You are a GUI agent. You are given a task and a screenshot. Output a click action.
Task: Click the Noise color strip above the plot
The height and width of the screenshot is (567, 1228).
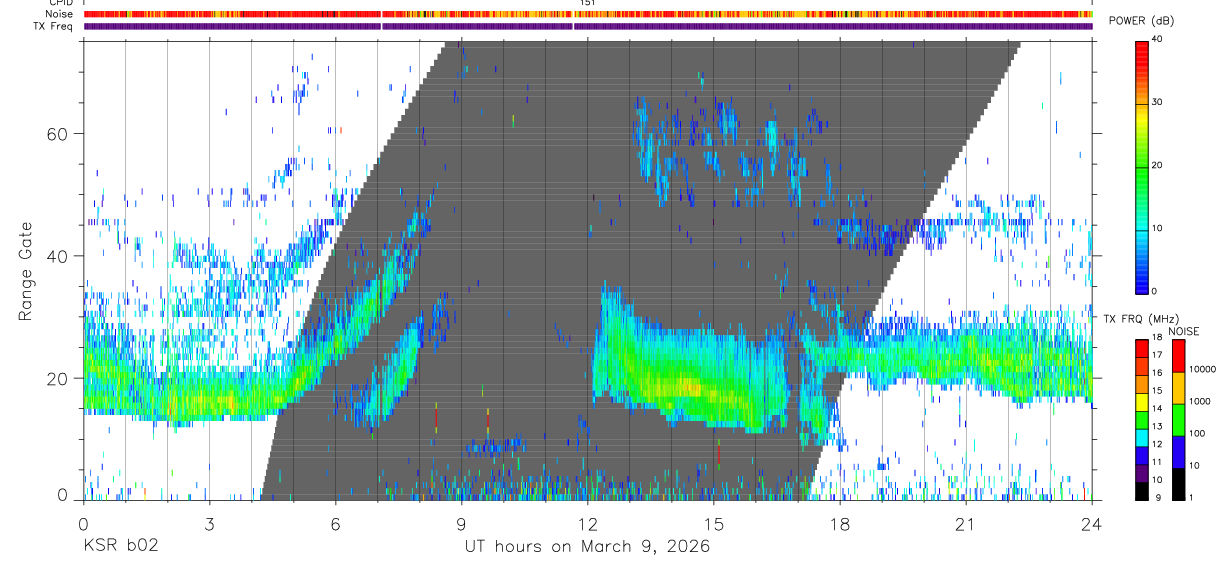pos(588,14)
